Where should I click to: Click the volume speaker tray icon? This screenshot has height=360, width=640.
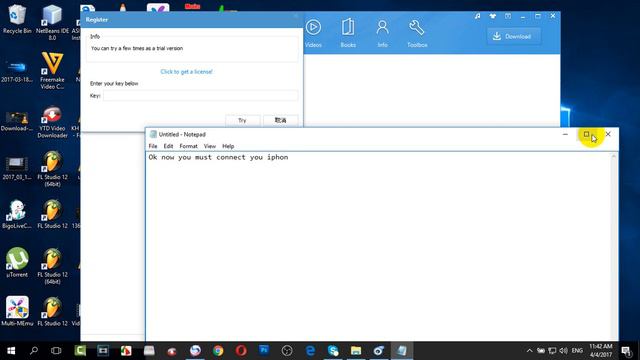pyautogui.click(x=564, y=351)
